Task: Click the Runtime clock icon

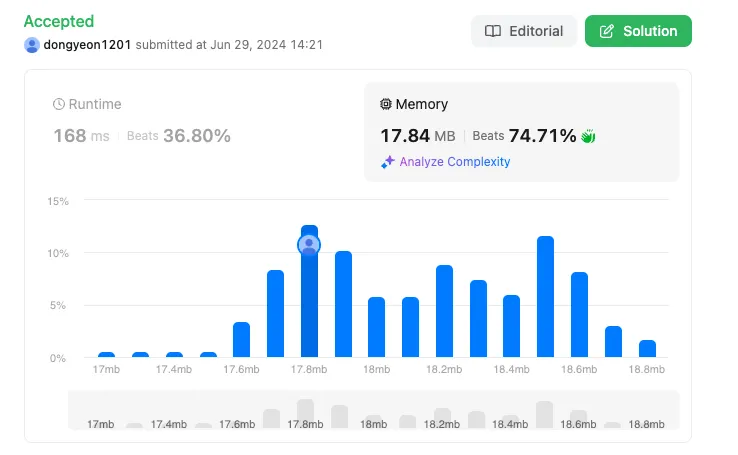Action: click(x=59, y=104)
